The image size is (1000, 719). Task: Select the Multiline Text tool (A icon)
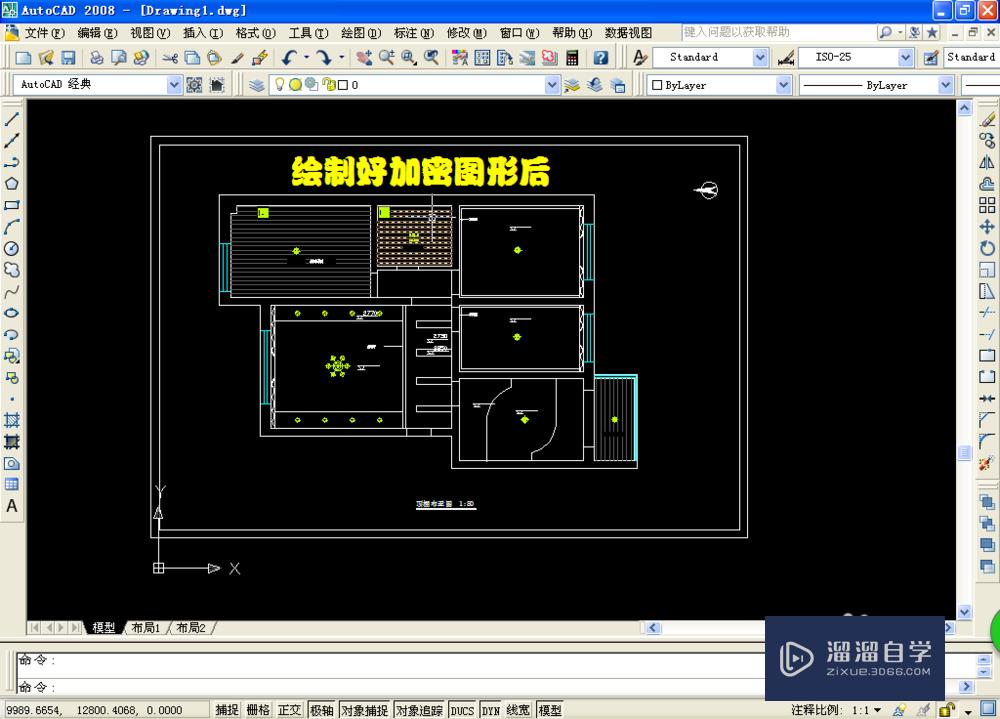[12, 506]
